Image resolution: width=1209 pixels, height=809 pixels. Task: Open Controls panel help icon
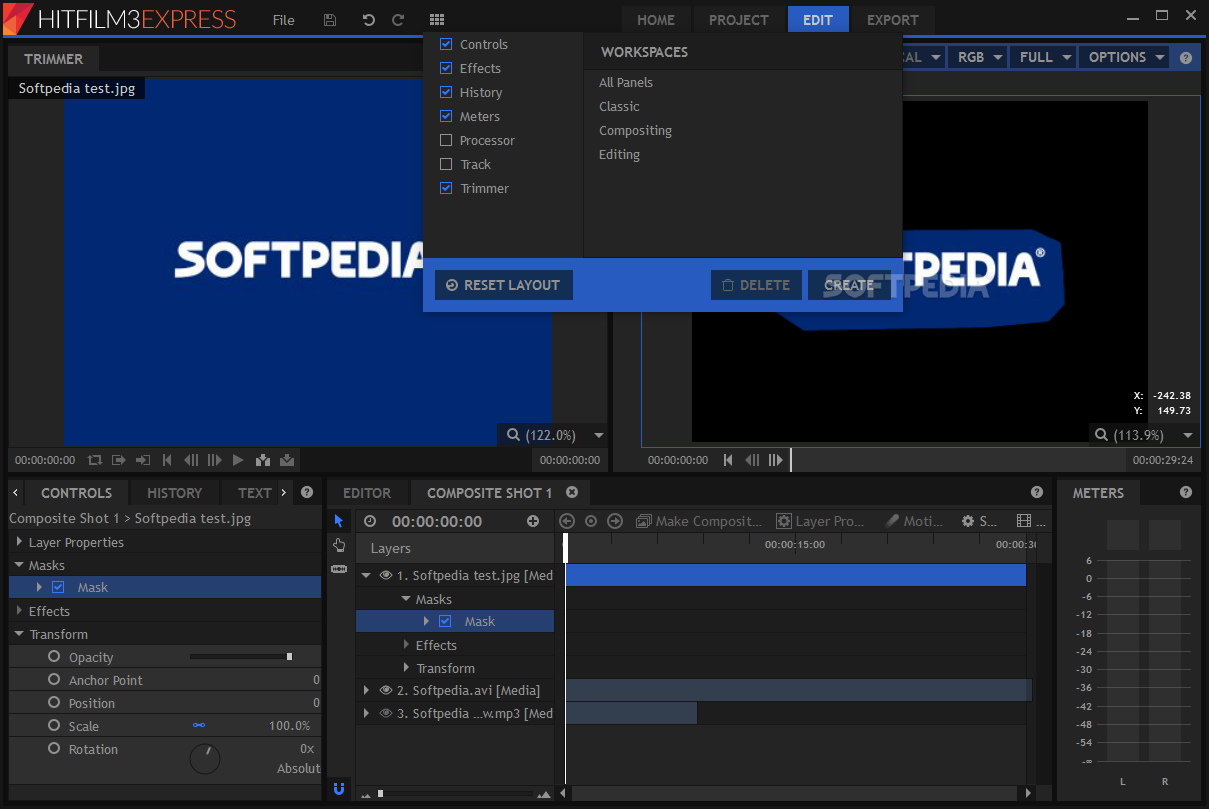[307, 492]
